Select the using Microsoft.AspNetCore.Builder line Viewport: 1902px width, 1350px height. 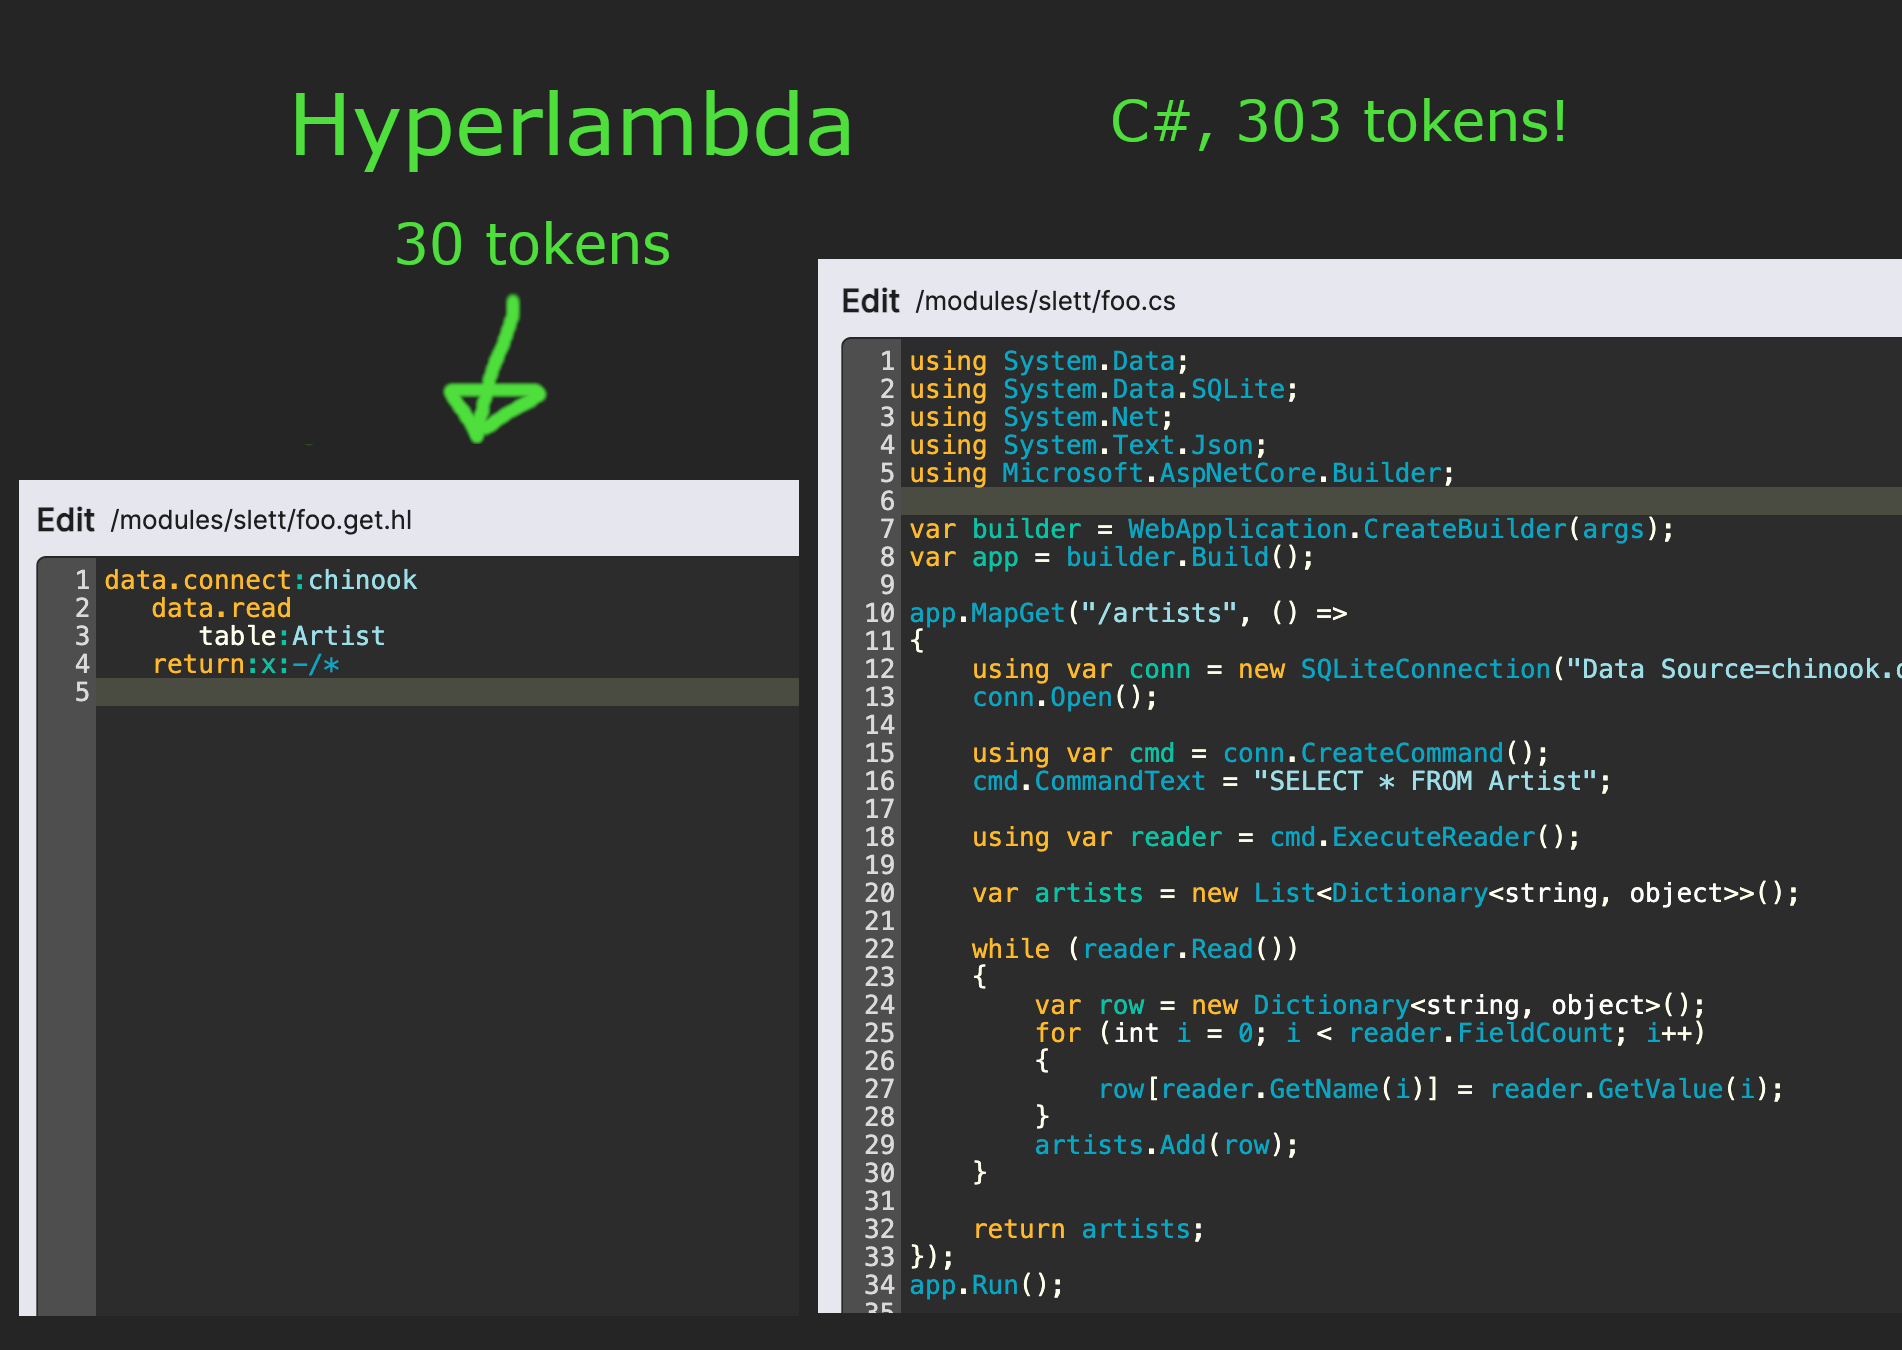click(x=1180, y=473)
